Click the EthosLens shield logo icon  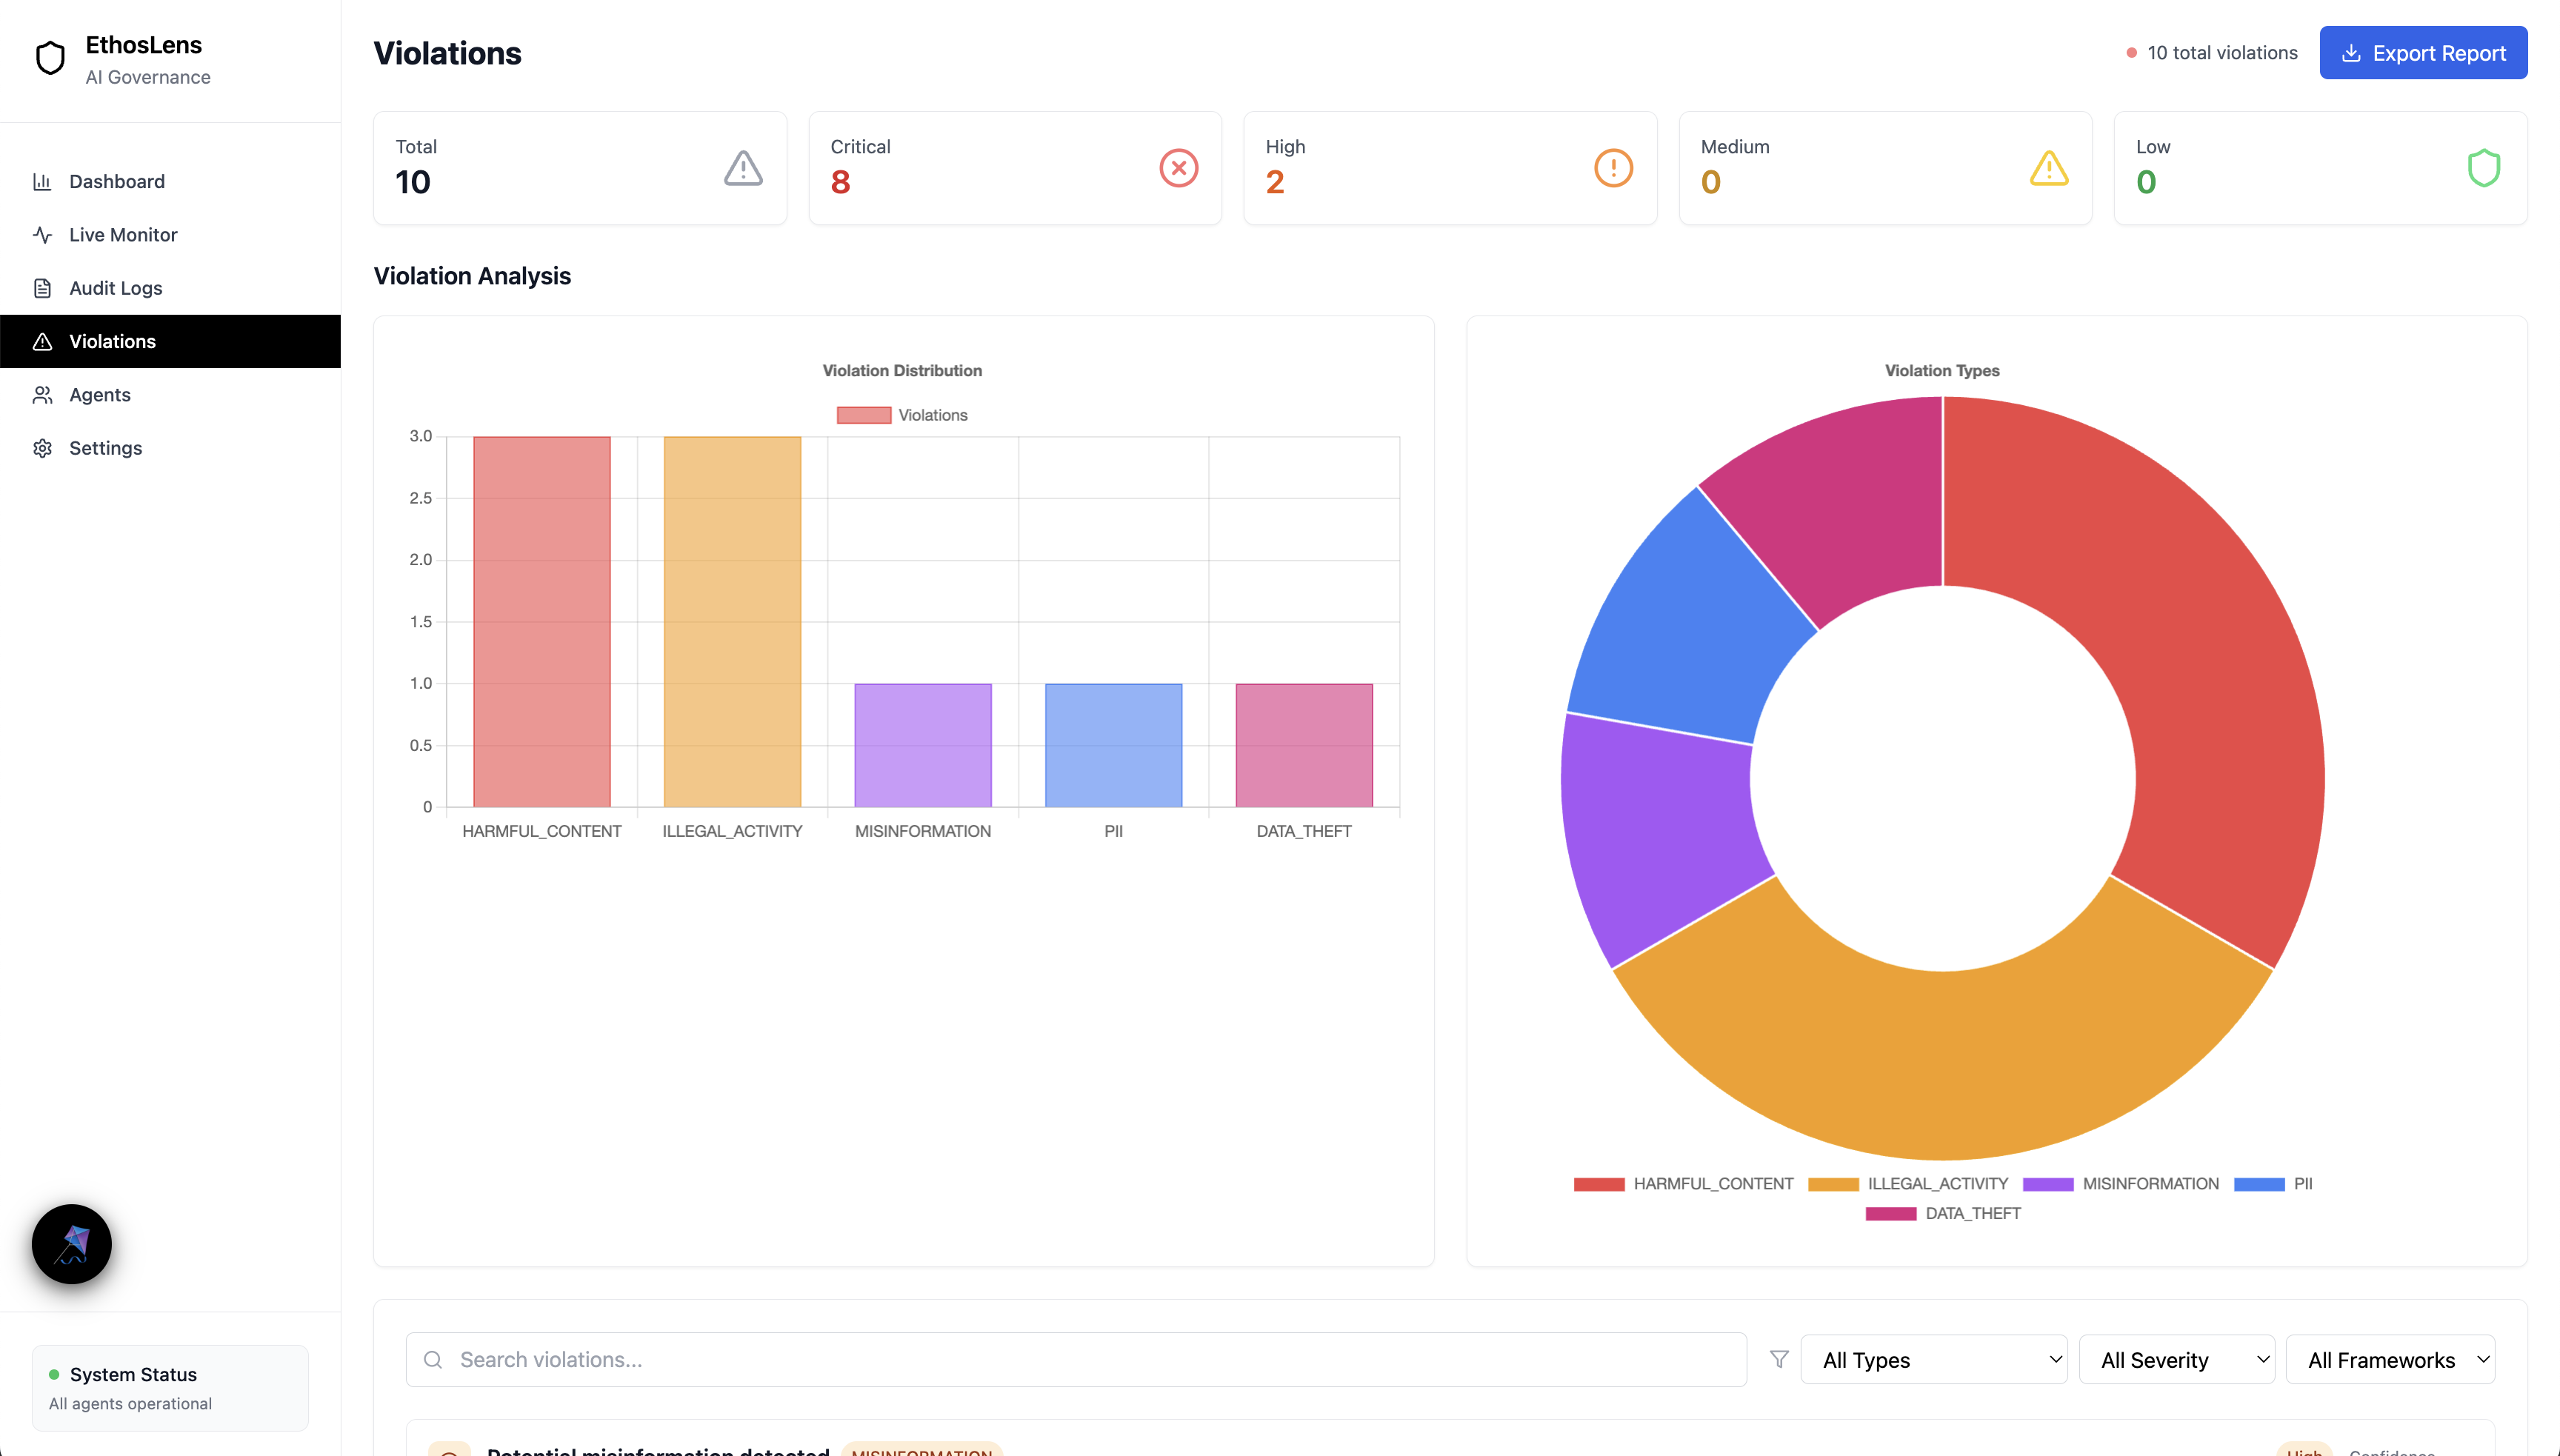[50, 58]
